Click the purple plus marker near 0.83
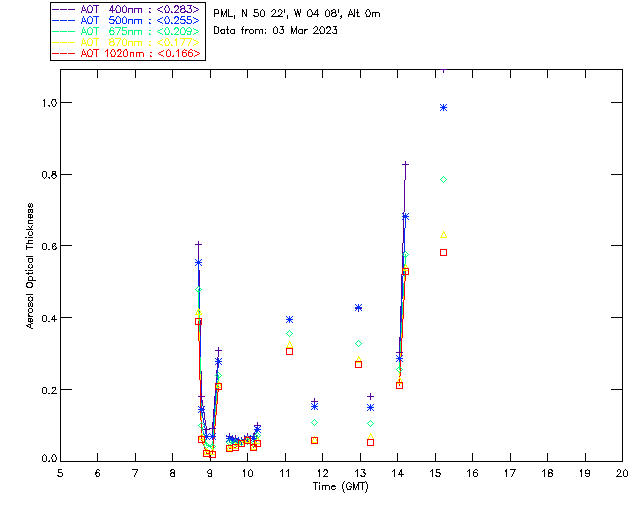The width and height of the screenshot is (640, 512). 405,164
